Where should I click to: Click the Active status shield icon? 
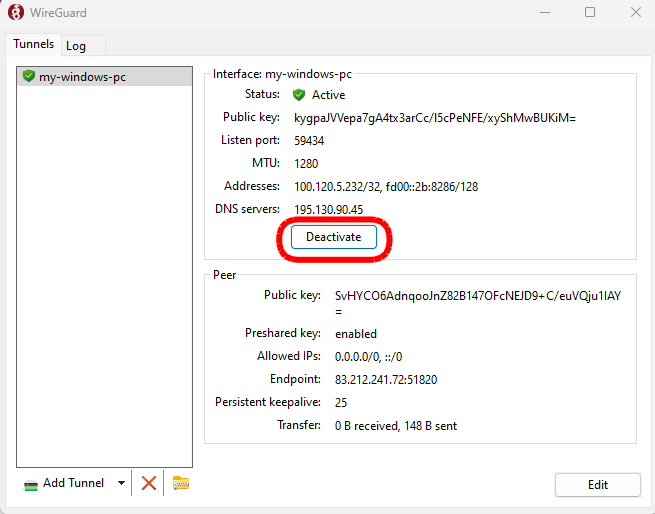(299, 95)
